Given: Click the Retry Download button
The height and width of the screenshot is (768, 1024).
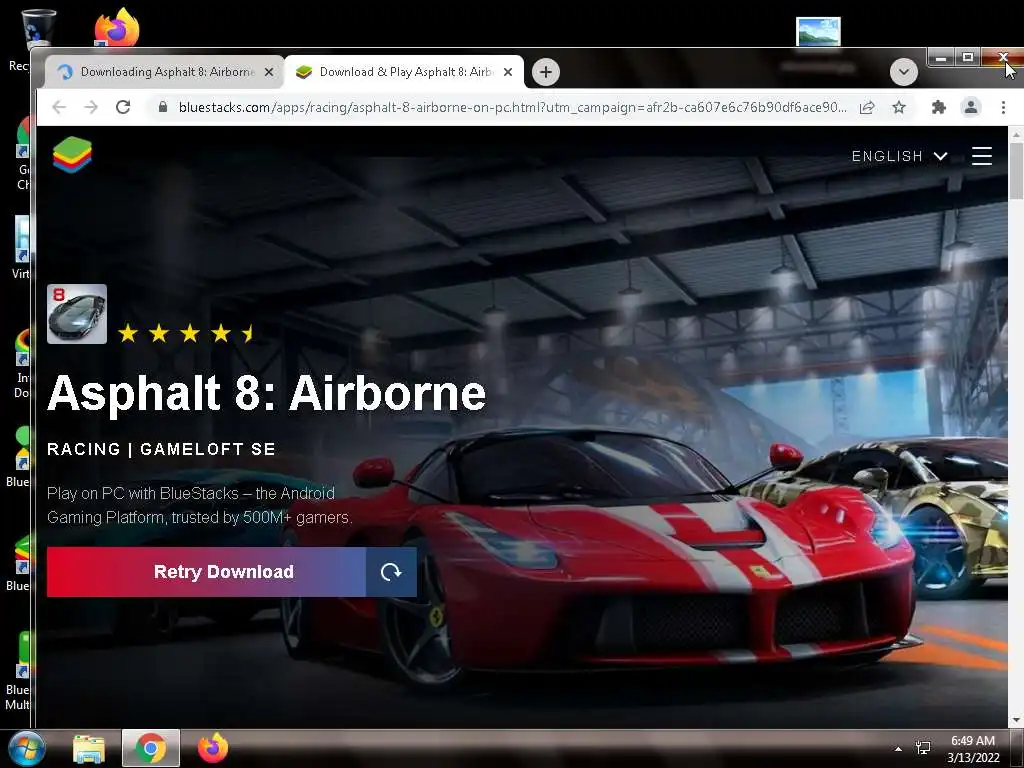Looking at the screenshot, I should 206,572.
